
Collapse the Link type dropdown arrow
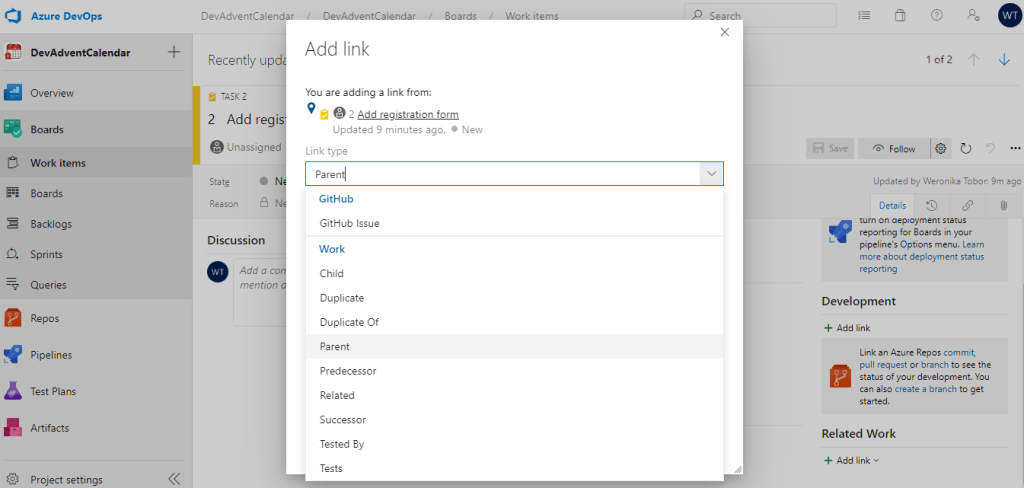pos(711,174)
